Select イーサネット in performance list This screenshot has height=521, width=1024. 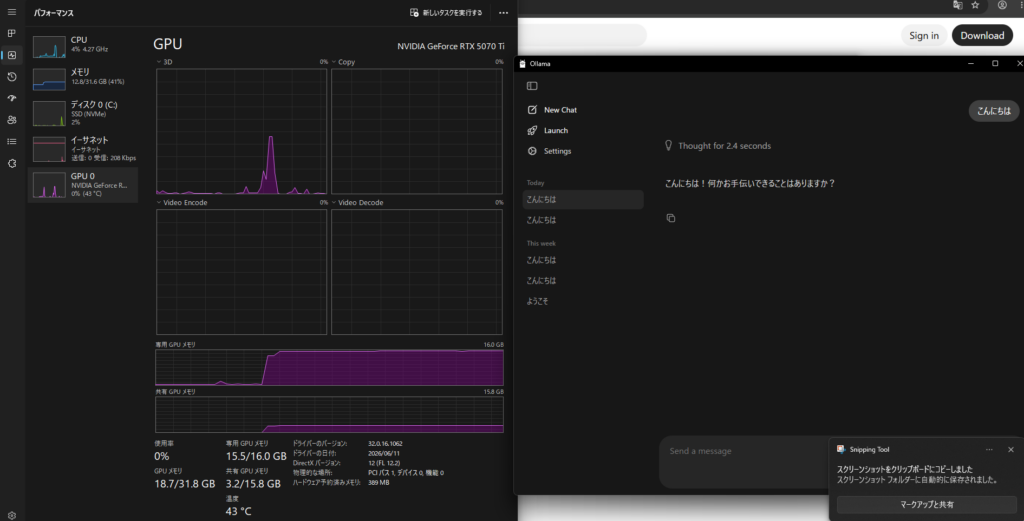click(83, 149)
